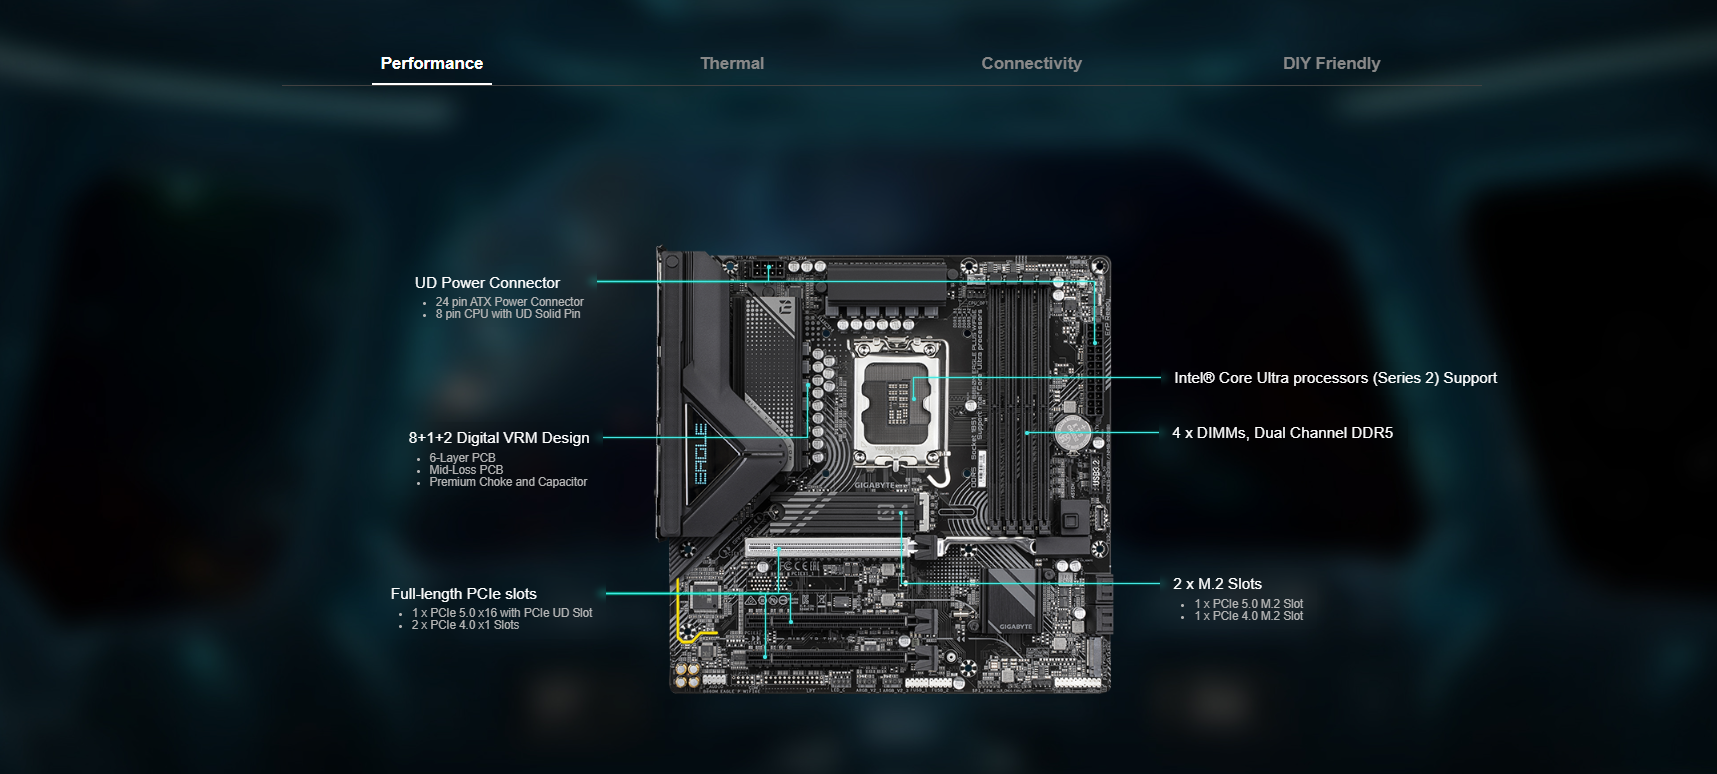Click the round CMOS battery on motherboard
This screenshot has width=1717, height=774.
[1072, 434]
